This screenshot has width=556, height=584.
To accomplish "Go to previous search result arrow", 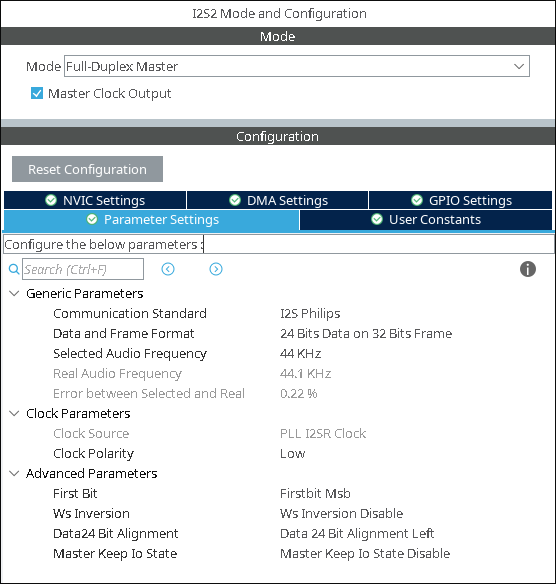I will click(168, 269).
